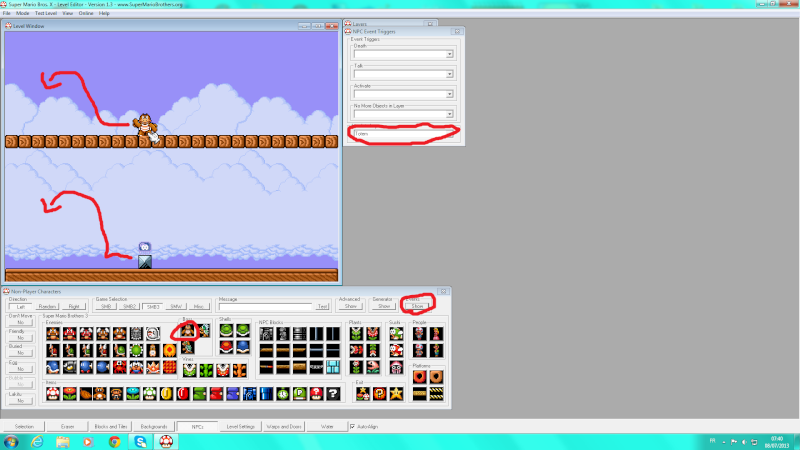This screenshot has width=800, height=450.
Task: Select the SMB2 game selection
Action: [x=129, y=307]
